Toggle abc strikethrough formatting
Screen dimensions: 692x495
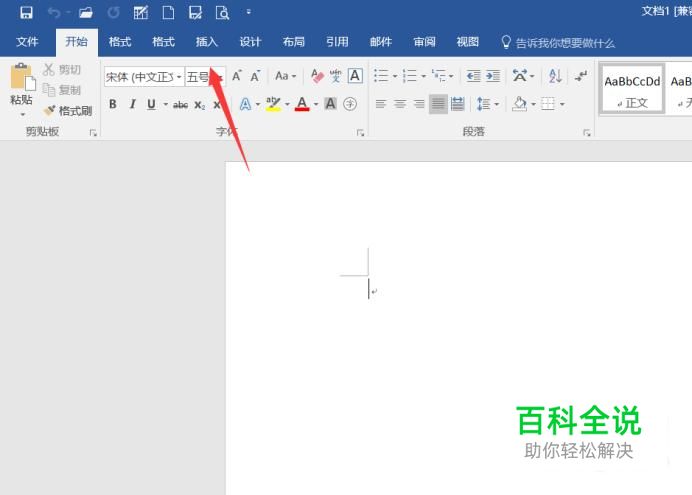(x=181, y=105)
